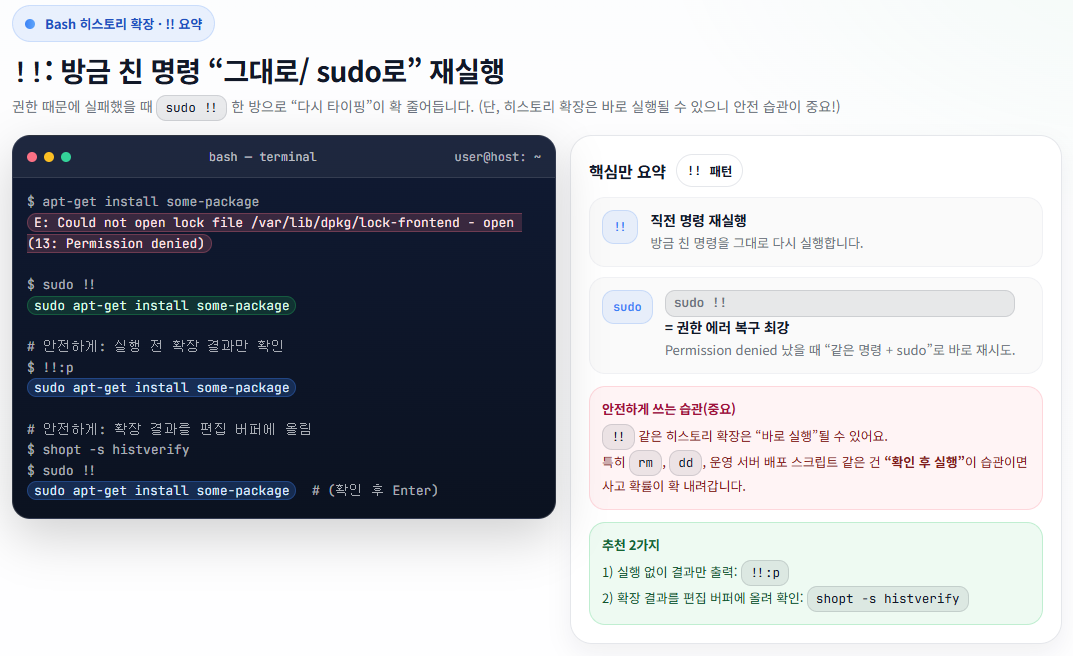Click the red dot in terminal title bar
Image resolution: width=1073 pixels, height=656 pixels.
[31, 157]
